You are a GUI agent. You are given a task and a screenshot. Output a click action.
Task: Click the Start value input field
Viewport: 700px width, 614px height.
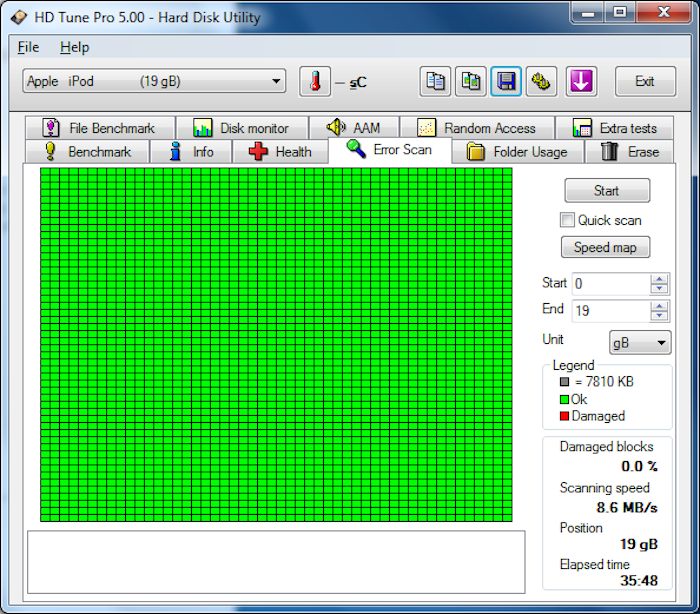coord(611,284)
